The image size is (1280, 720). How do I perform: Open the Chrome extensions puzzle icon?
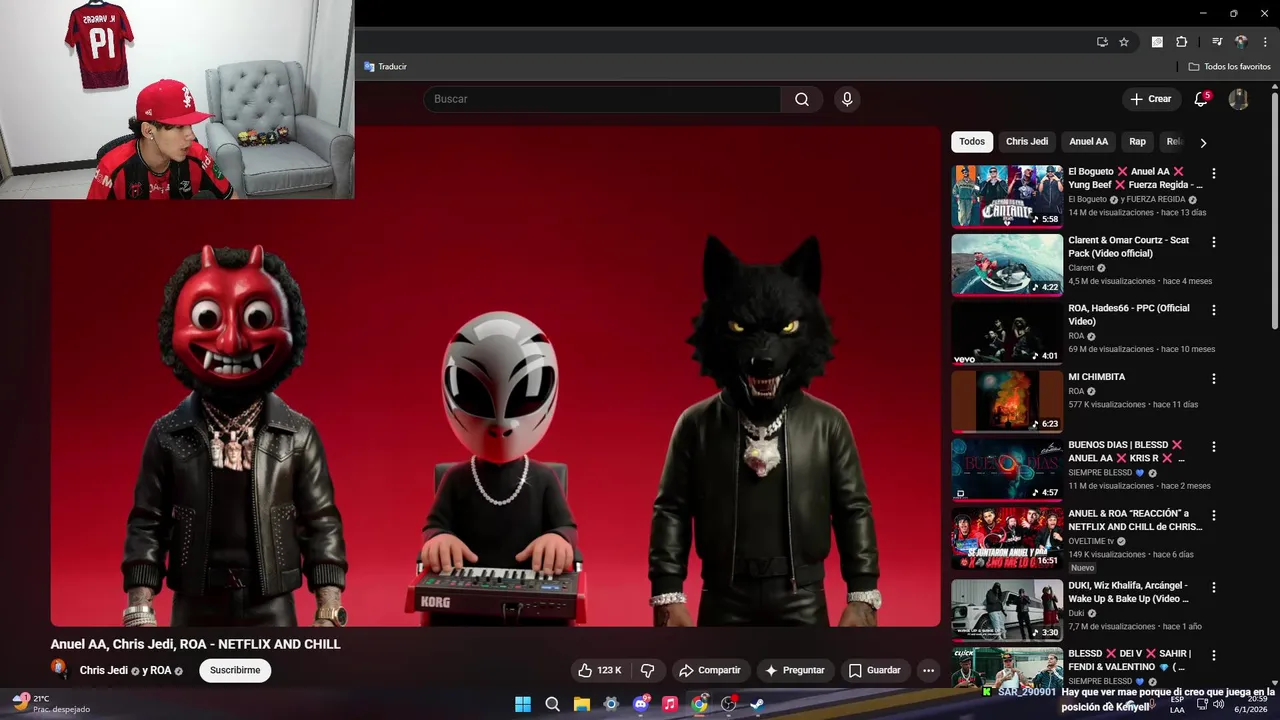pos(1181,42)
